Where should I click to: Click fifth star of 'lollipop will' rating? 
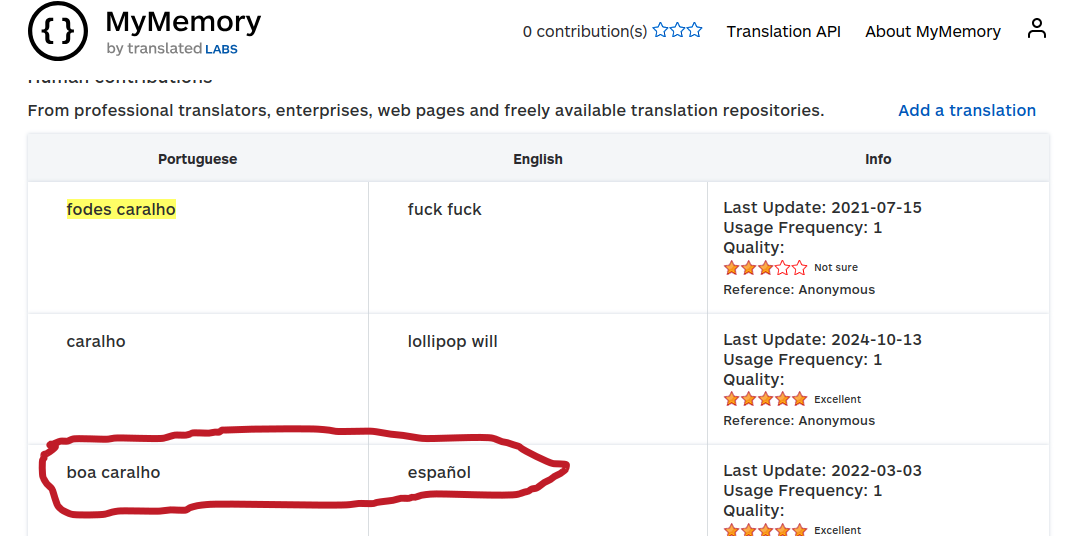tap(799, 399)
